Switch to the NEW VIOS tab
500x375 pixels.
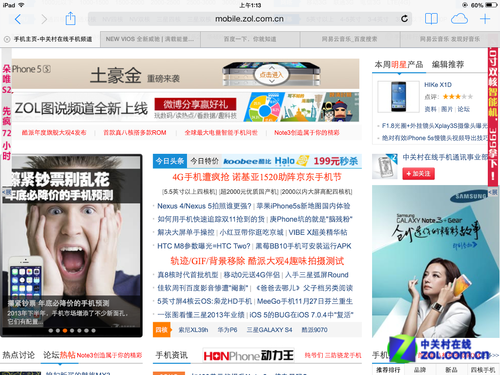pos(150,39)
